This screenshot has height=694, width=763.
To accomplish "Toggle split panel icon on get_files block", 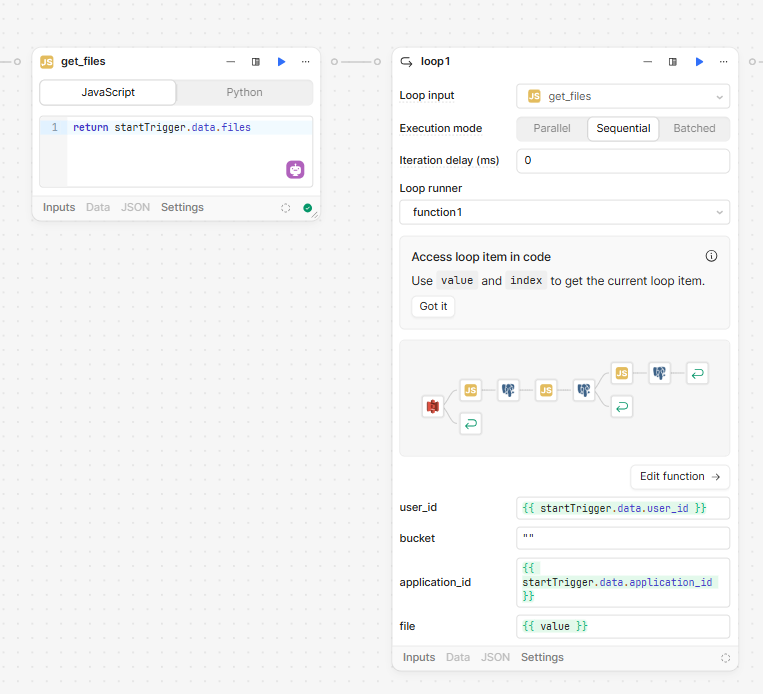I will click(255, 62).
